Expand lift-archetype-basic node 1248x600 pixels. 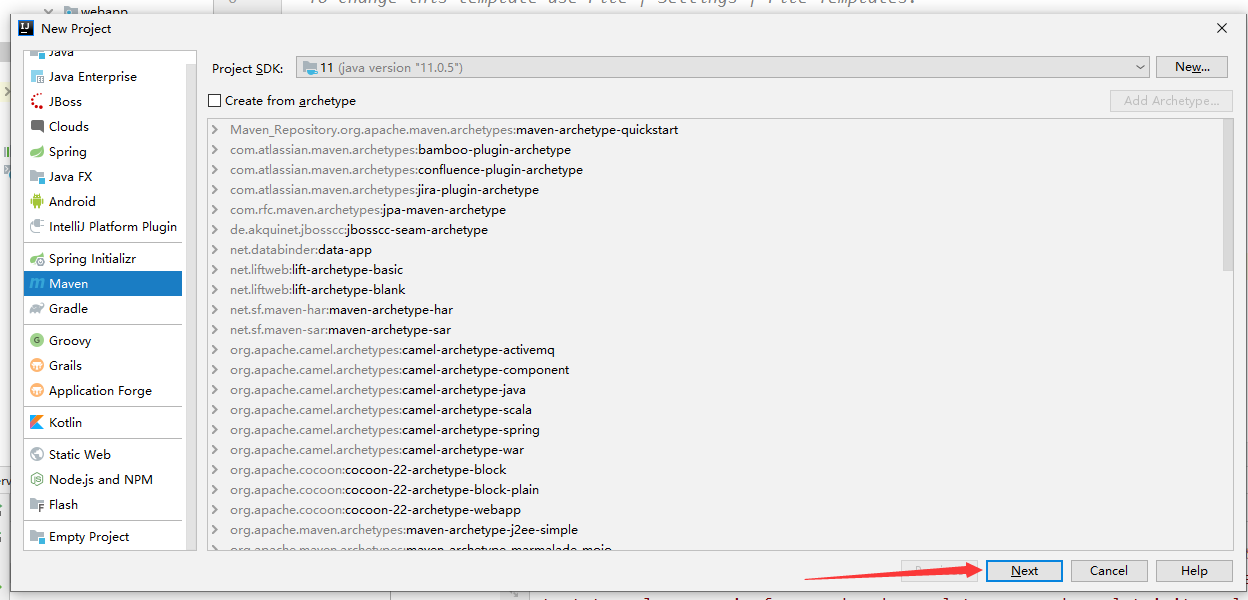[215, 270]
